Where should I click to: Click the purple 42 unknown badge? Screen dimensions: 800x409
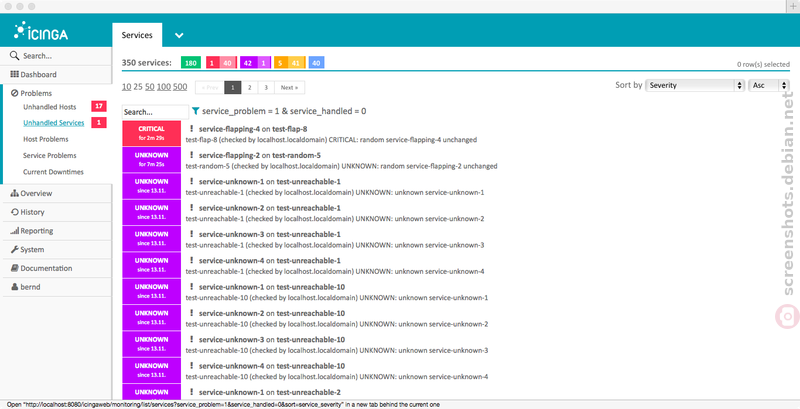coord(248,63)
